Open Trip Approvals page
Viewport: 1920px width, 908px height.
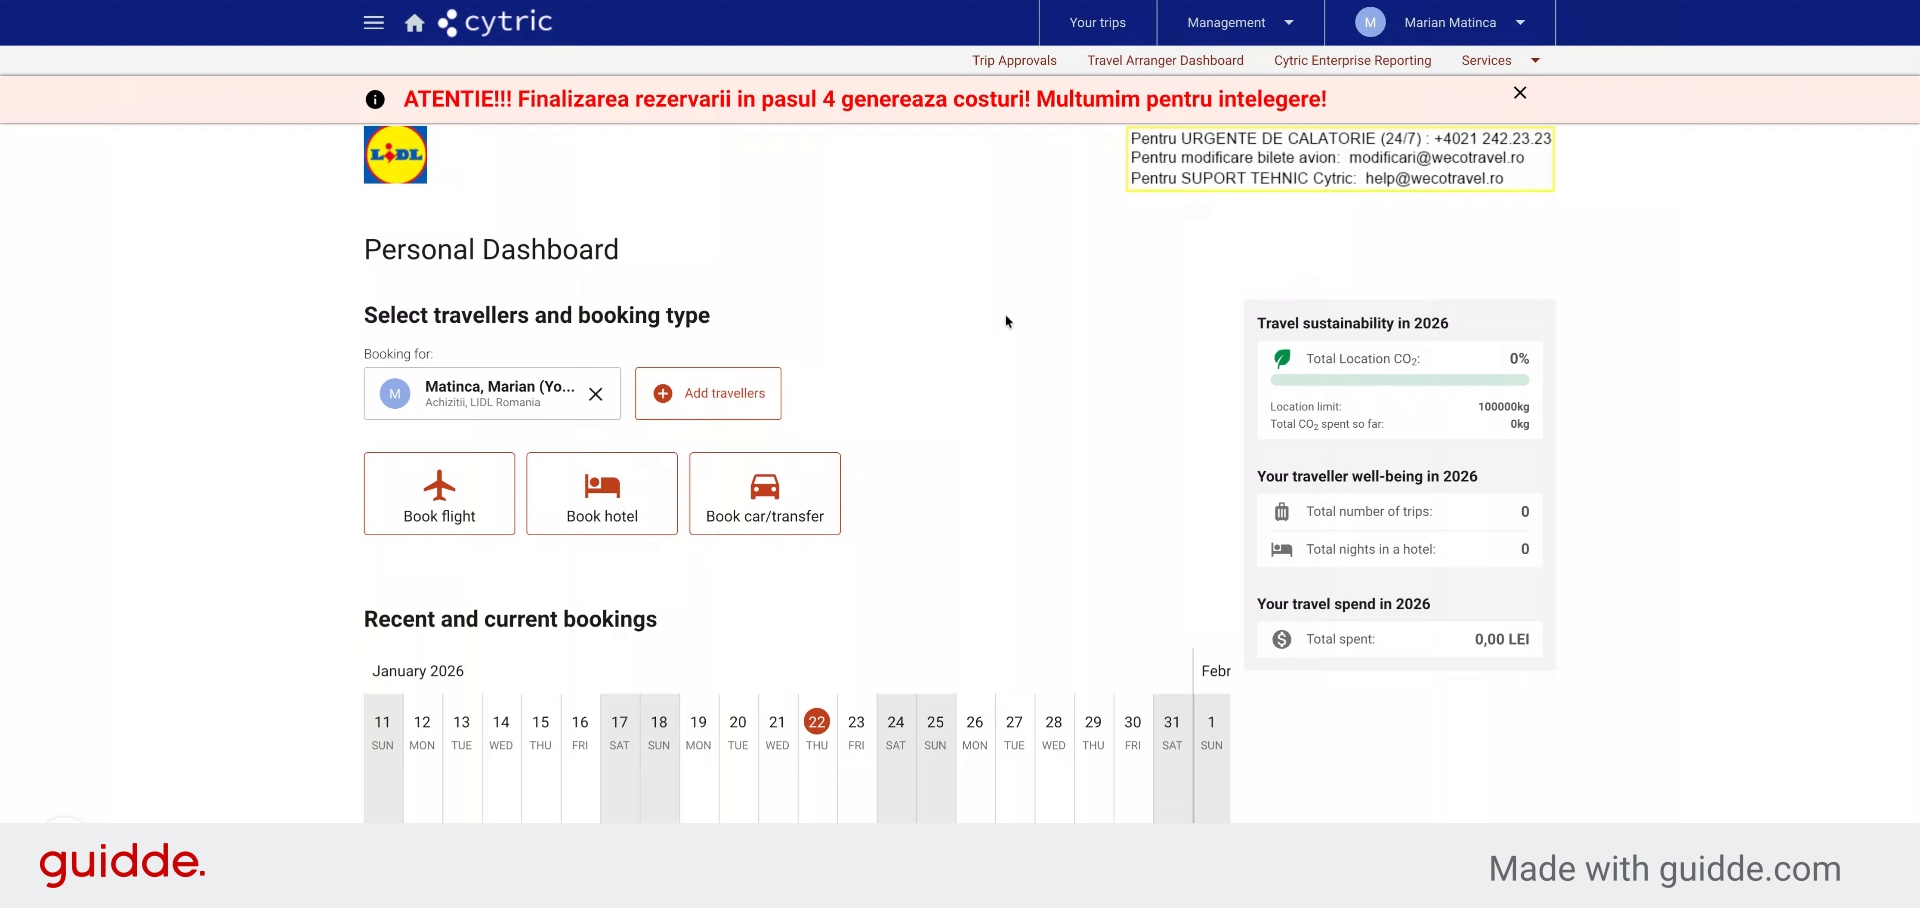tap(1014, 60)
